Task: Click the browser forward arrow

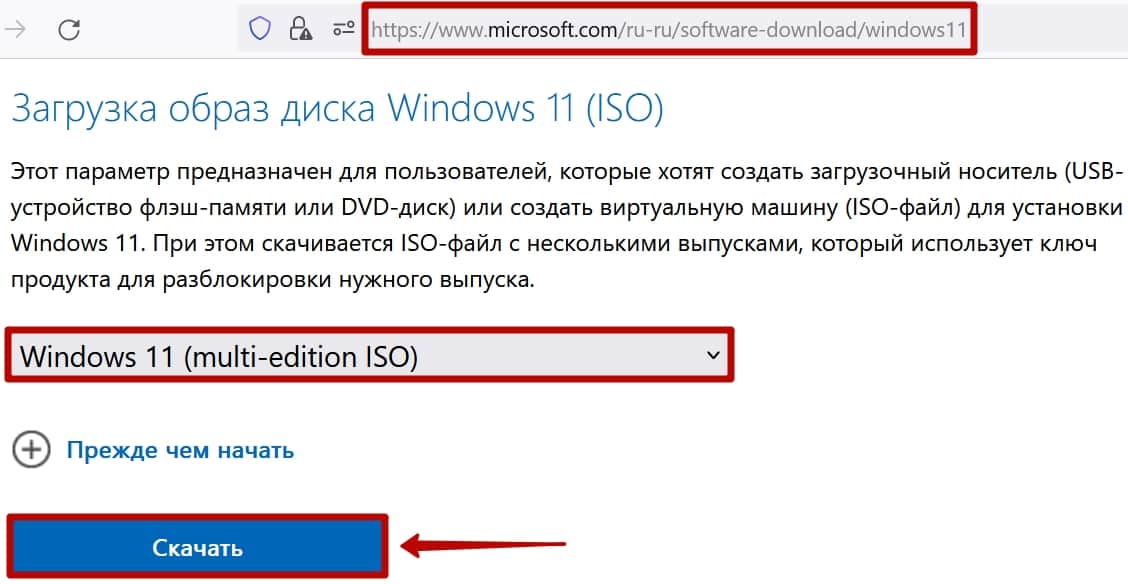Action: click(15, 30)
